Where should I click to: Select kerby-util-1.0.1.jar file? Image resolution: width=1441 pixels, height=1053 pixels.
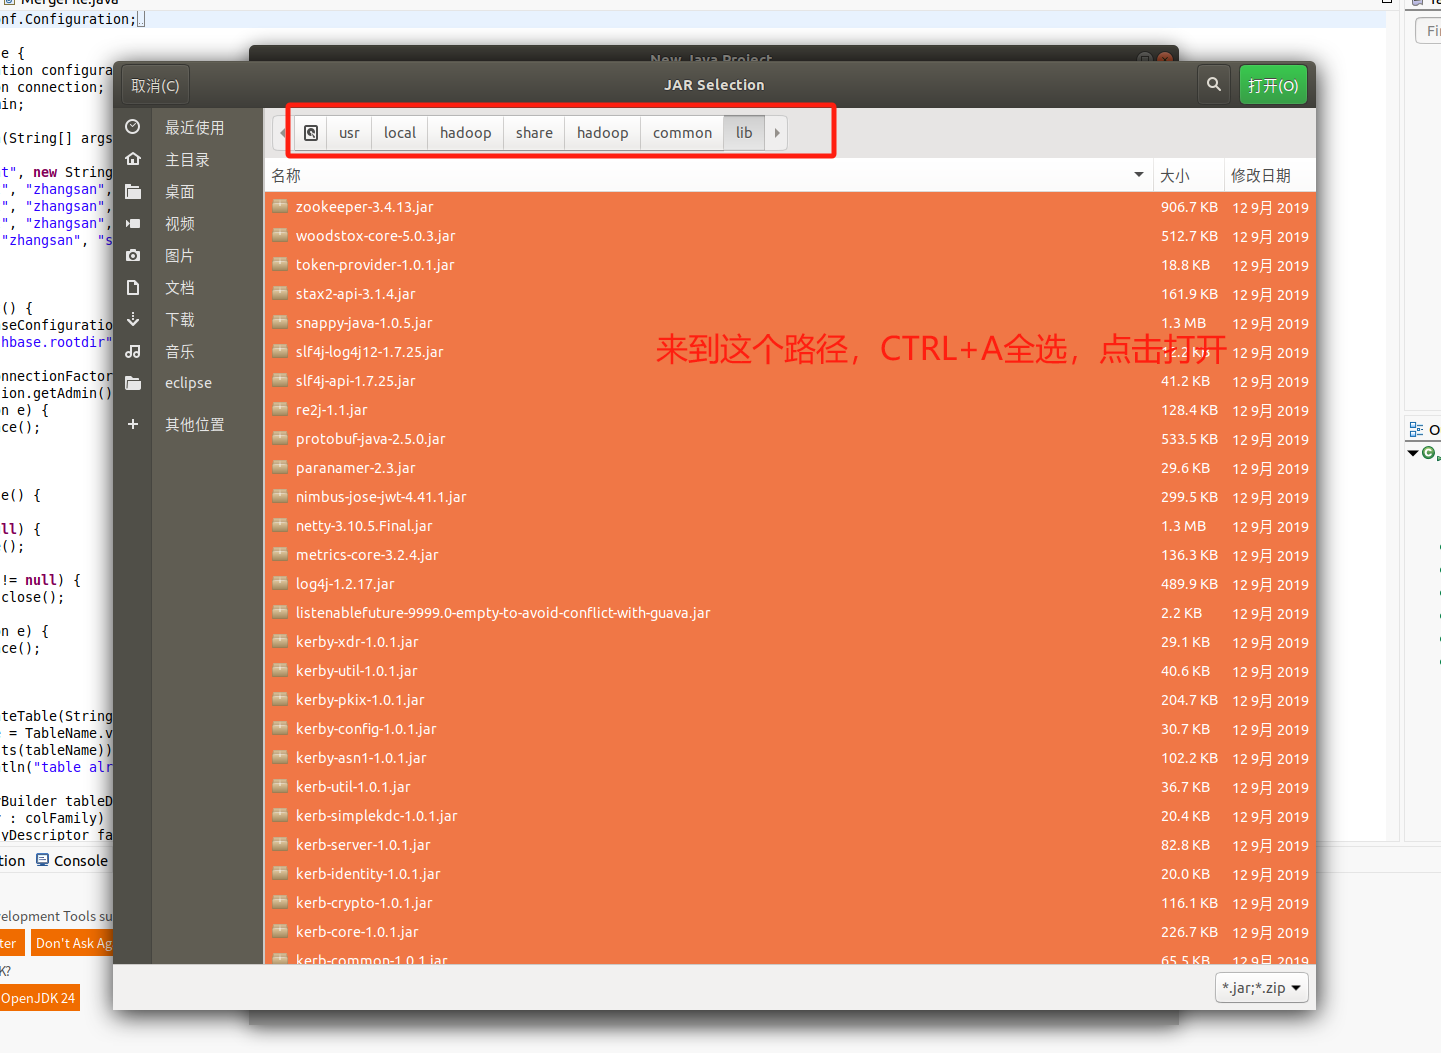coord(790,671)
